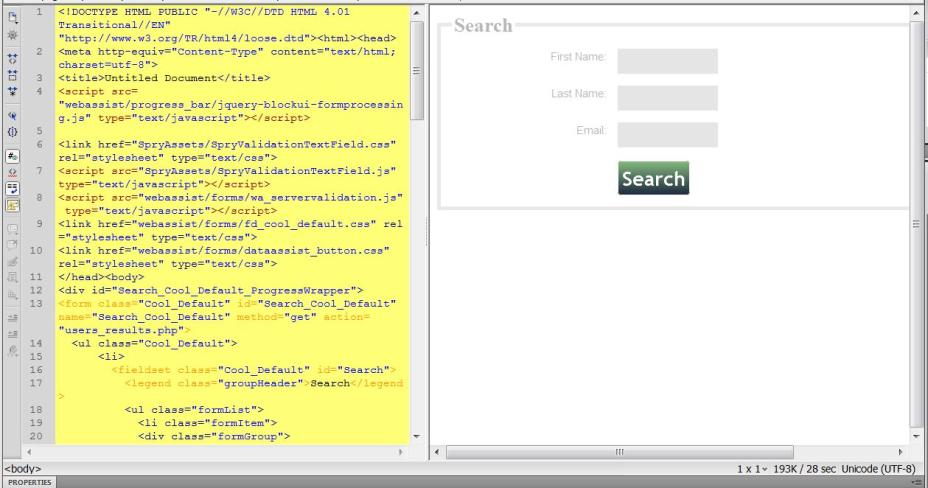The image size is (928, 488).
Task: Toggle Word Wrap icon
Action: 12,189
